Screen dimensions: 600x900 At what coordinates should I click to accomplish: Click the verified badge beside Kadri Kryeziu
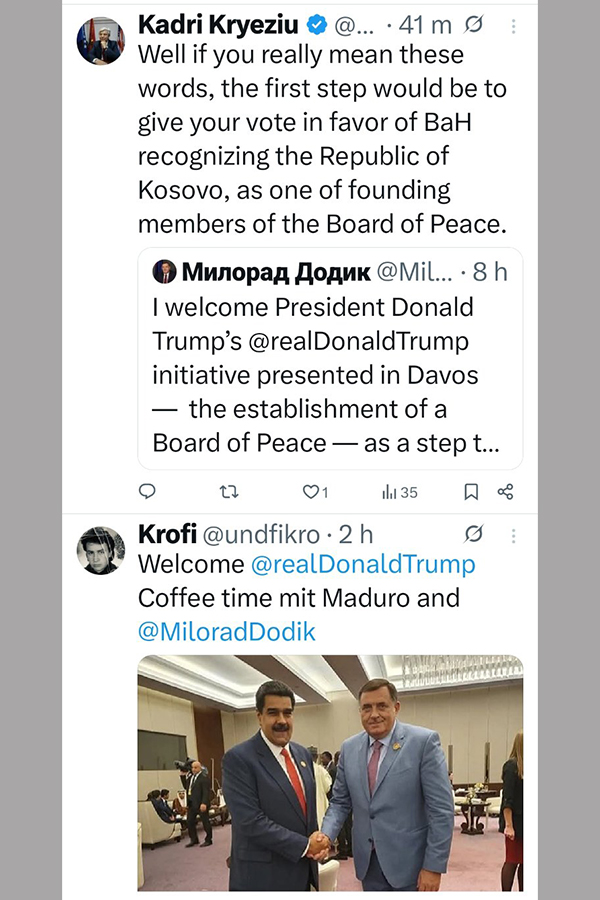point(317,24)
